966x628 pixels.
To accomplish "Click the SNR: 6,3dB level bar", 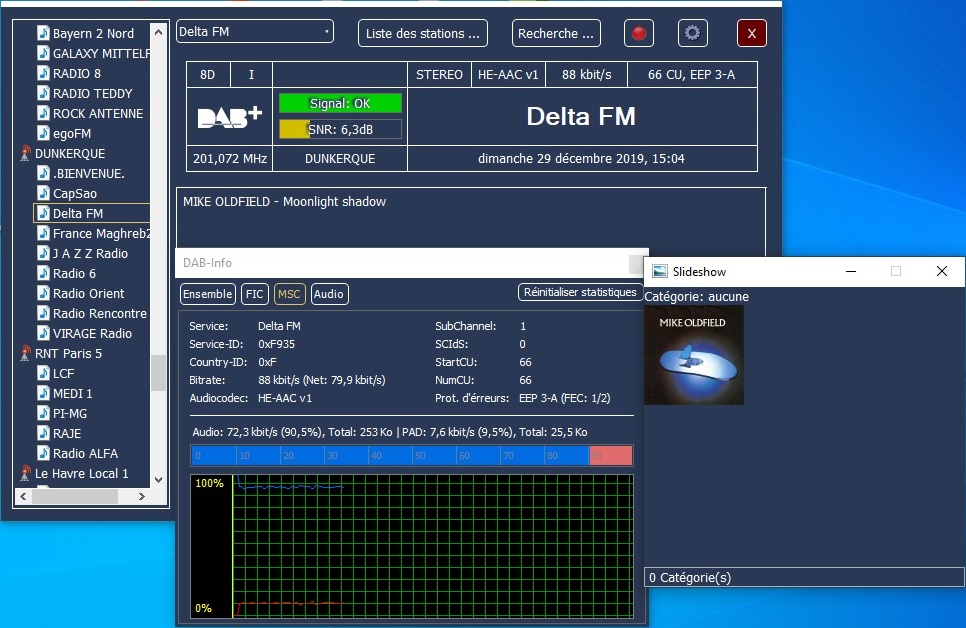I will (x=340, y=129).
